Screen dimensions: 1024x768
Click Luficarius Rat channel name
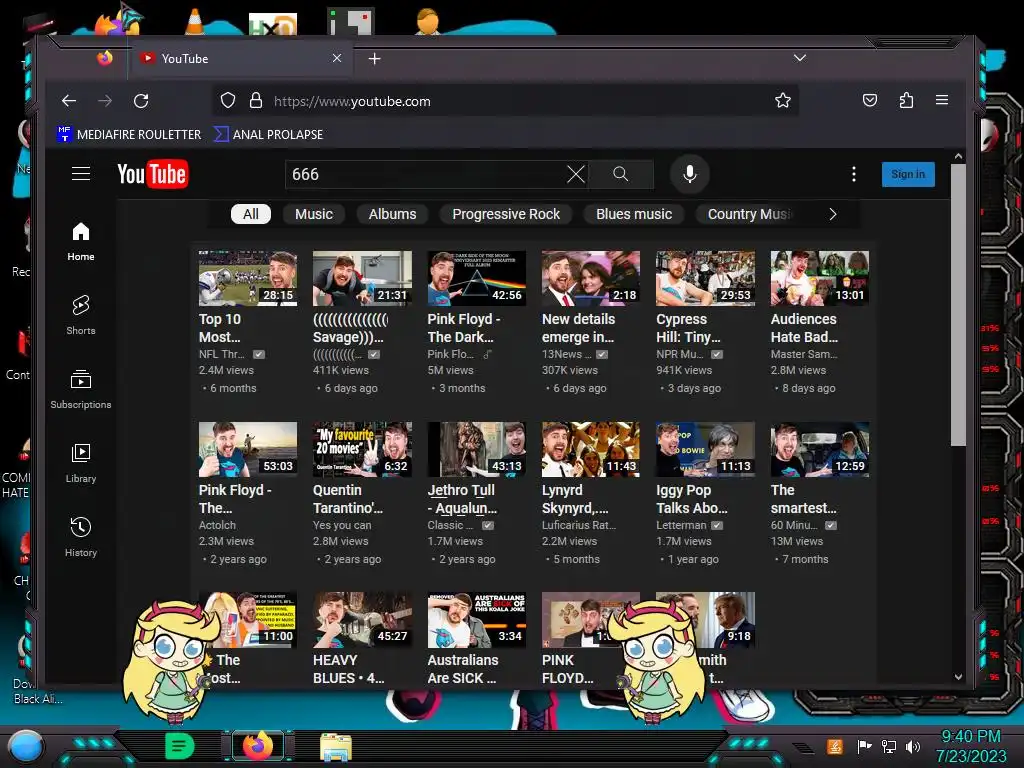pyautogui.click(x=579, y=525)
